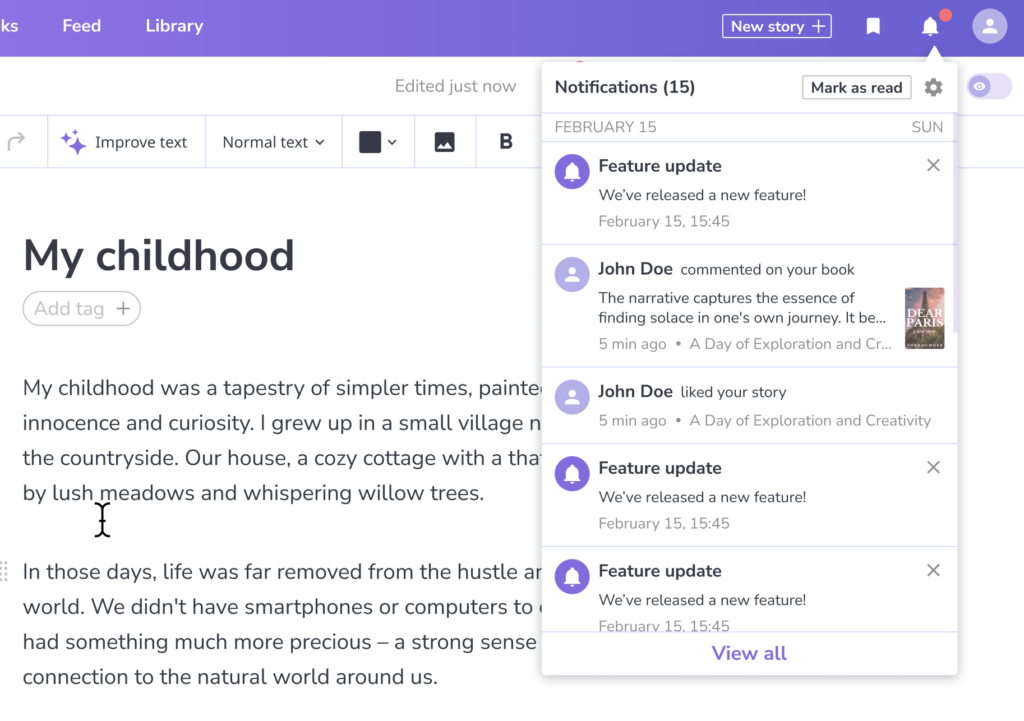Viewport: 1024px width, 721px height.
Task: Dismiss the first Feature update notification
Action: coord(933,165)
